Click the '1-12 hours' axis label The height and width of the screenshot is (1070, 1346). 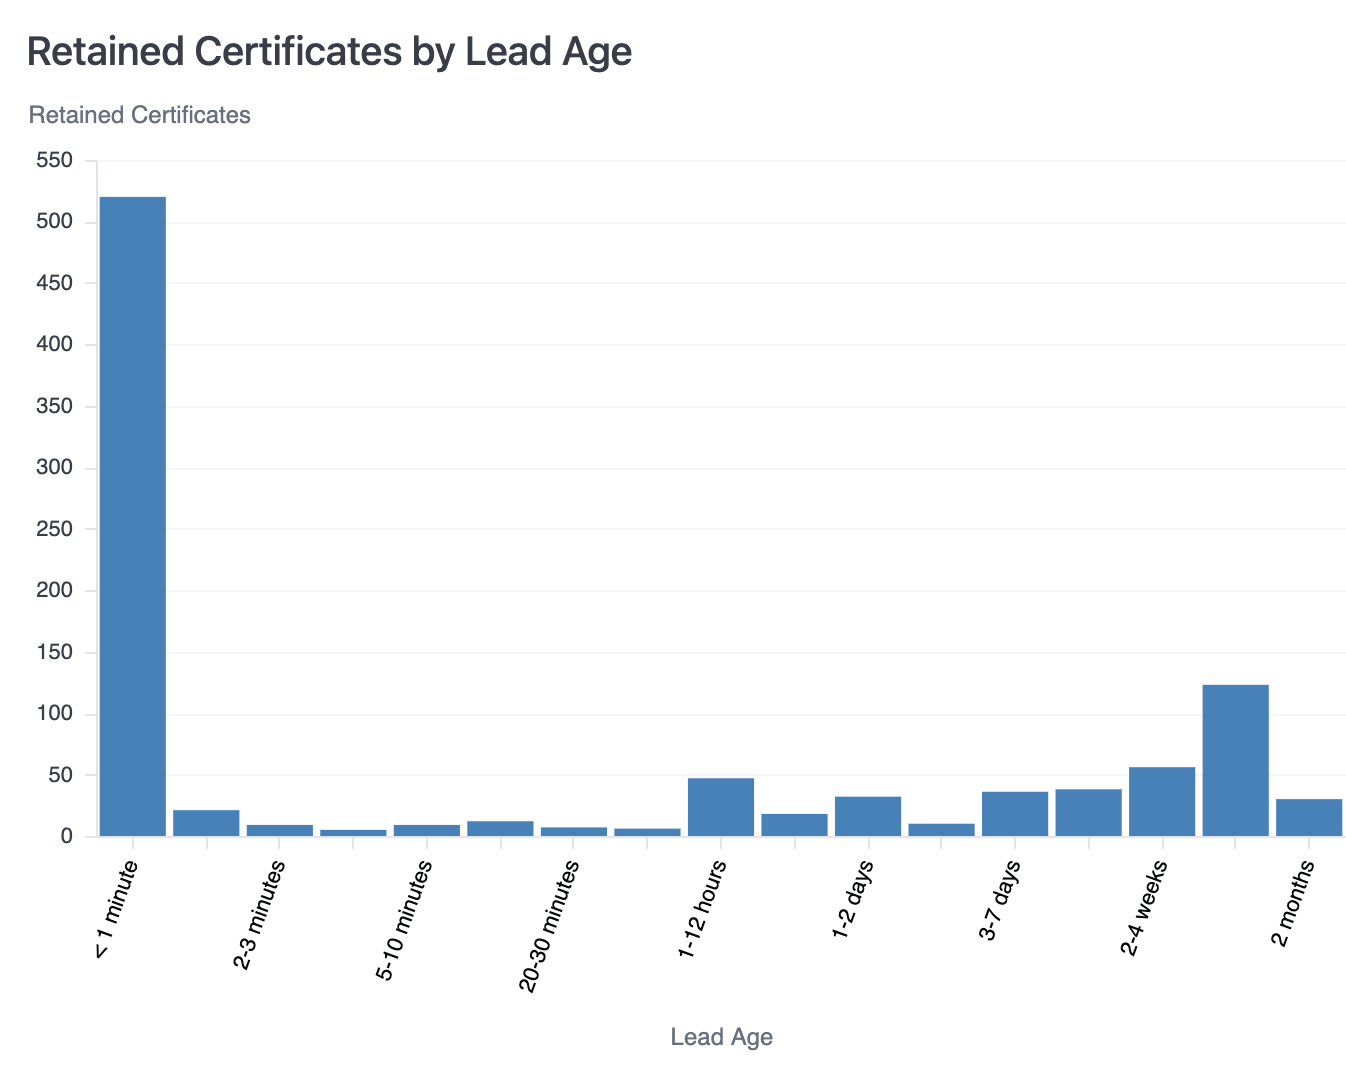click(x=701, y=911)
